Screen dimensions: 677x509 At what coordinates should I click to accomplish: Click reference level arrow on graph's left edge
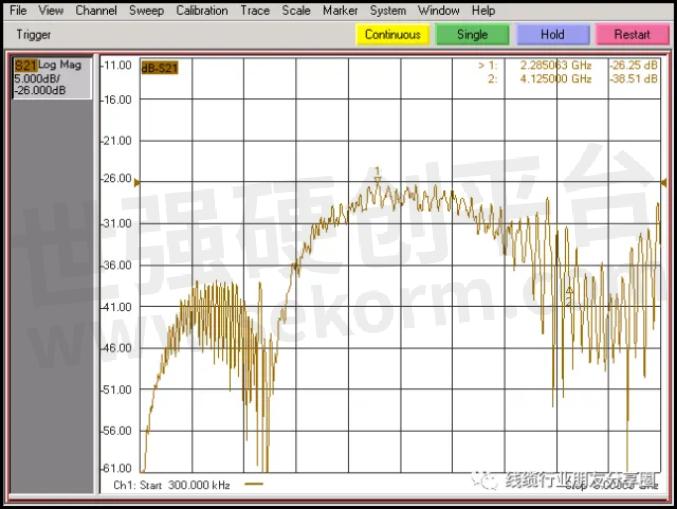tap(137, 182)
